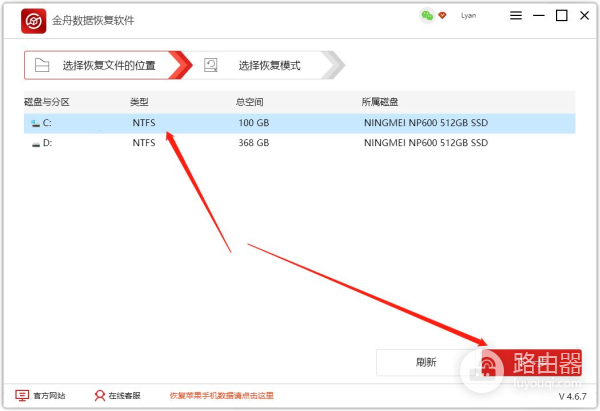Open the 官方网站 link
The width and height of the screenshot is (600, 411).
pos(49,395)
